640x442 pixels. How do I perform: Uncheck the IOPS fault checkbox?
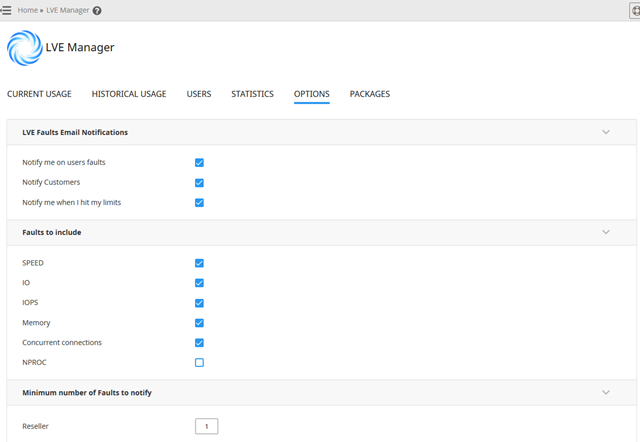point(199,303)
